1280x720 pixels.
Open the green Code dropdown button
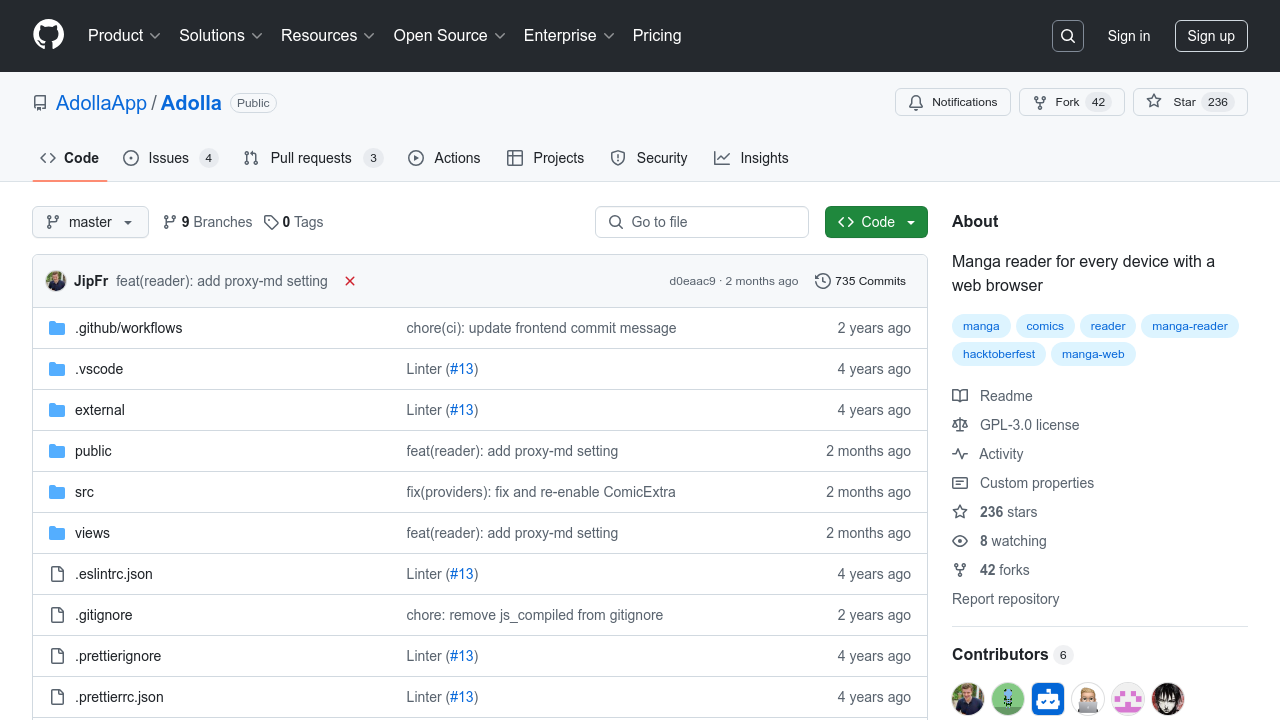(876, 222)
